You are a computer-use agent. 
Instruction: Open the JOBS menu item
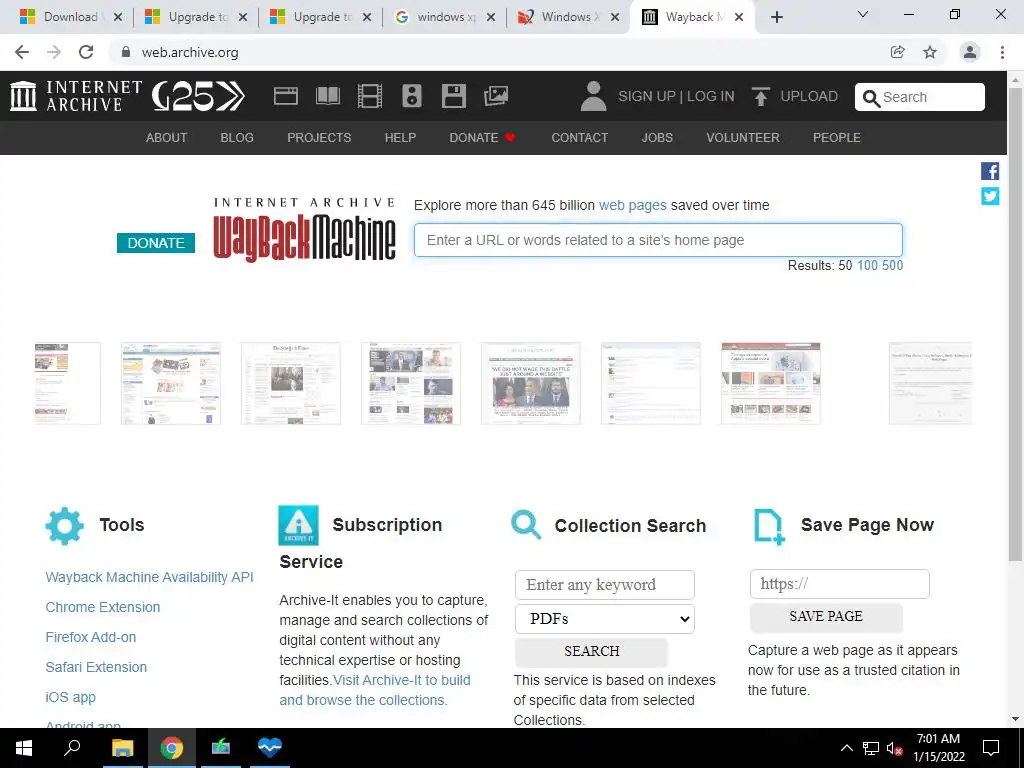click(657, 138)
